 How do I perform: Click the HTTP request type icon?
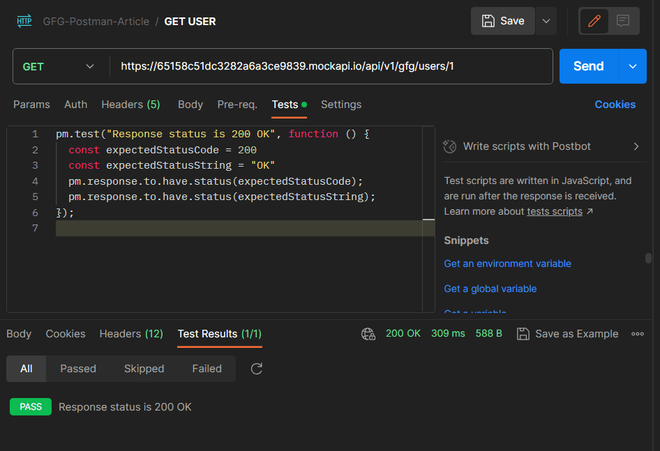22,21
